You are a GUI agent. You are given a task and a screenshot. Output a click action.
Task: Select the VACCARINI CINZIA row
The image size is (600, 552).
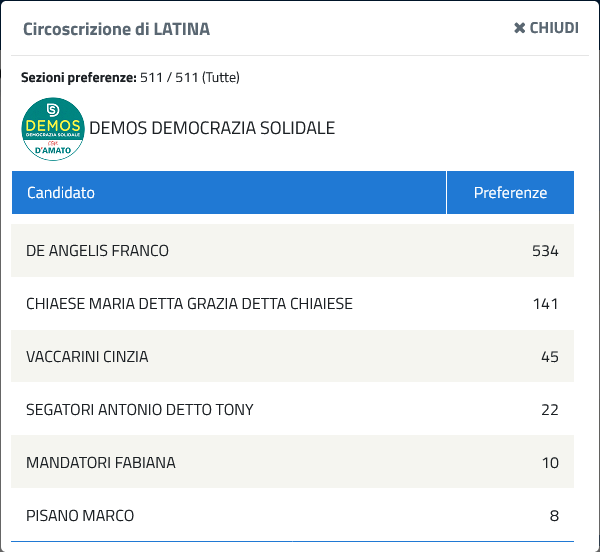(x=292, y=357)
